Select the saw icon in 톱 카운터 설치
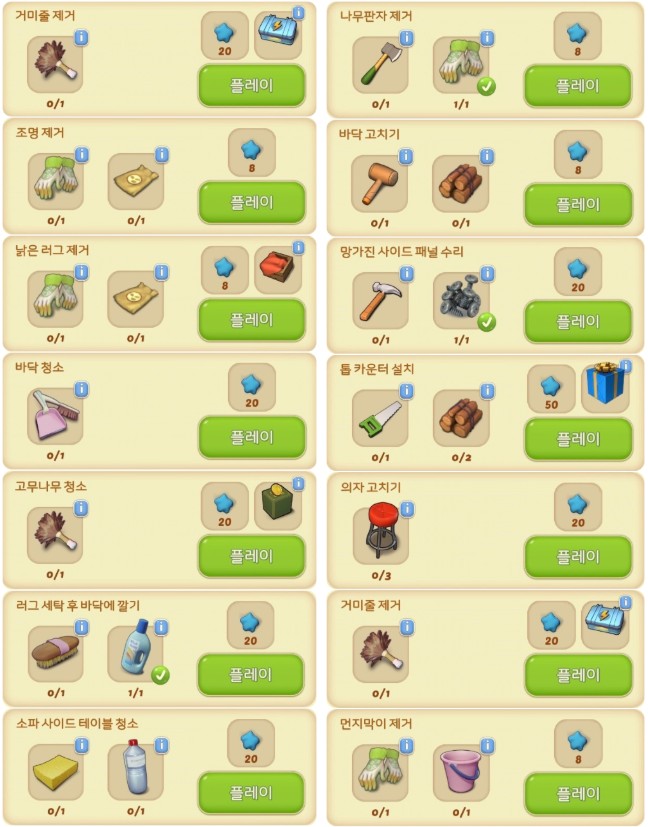The width and height of the screenshot is (648, 827). pyautogui.click(x=380, y=418)
